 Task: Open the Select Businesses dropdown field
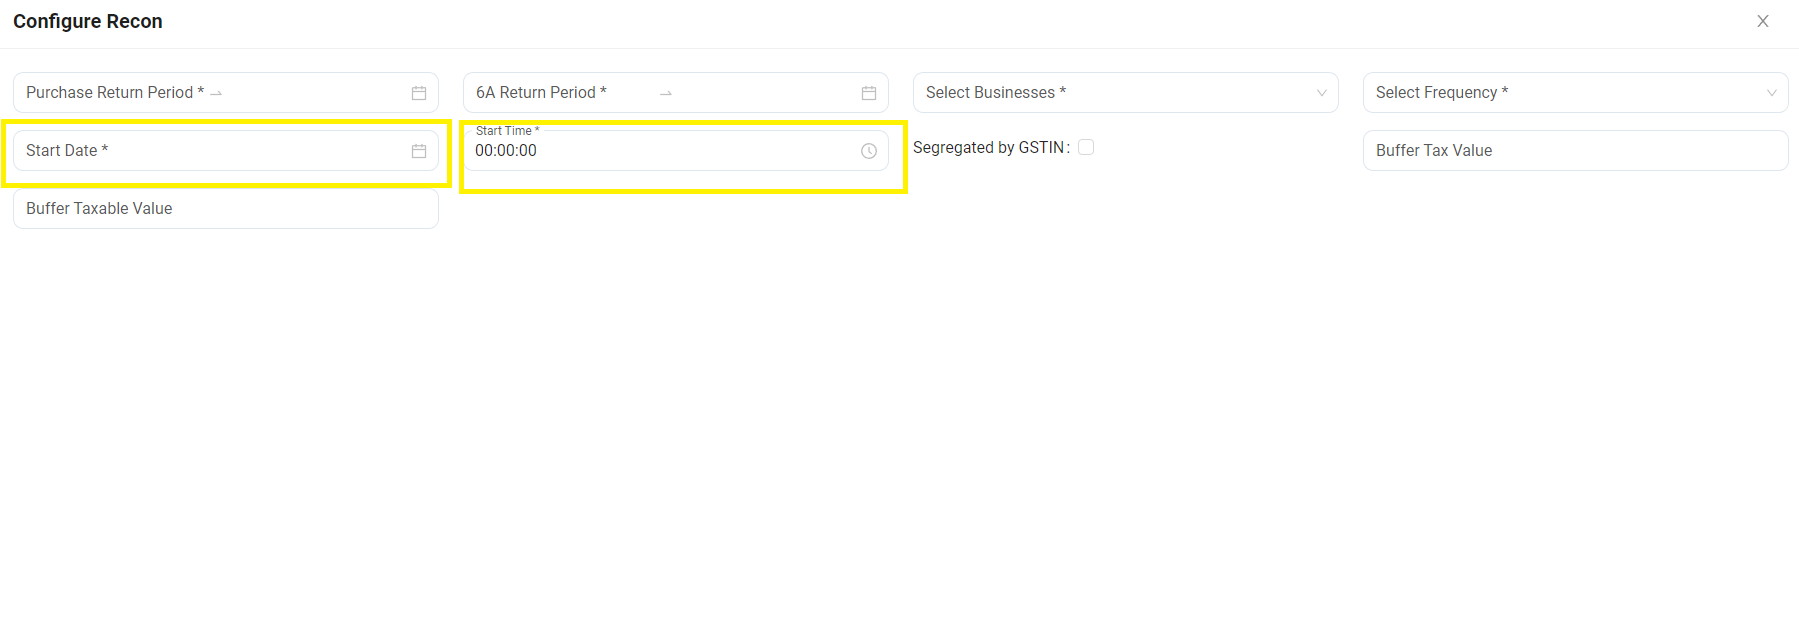coord(1110,93)
